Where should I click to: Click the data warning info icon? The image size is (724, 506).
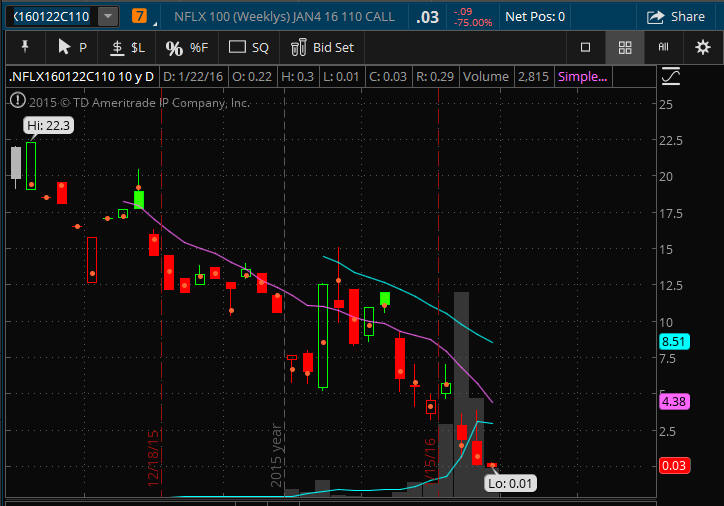(x=18, y=100)
